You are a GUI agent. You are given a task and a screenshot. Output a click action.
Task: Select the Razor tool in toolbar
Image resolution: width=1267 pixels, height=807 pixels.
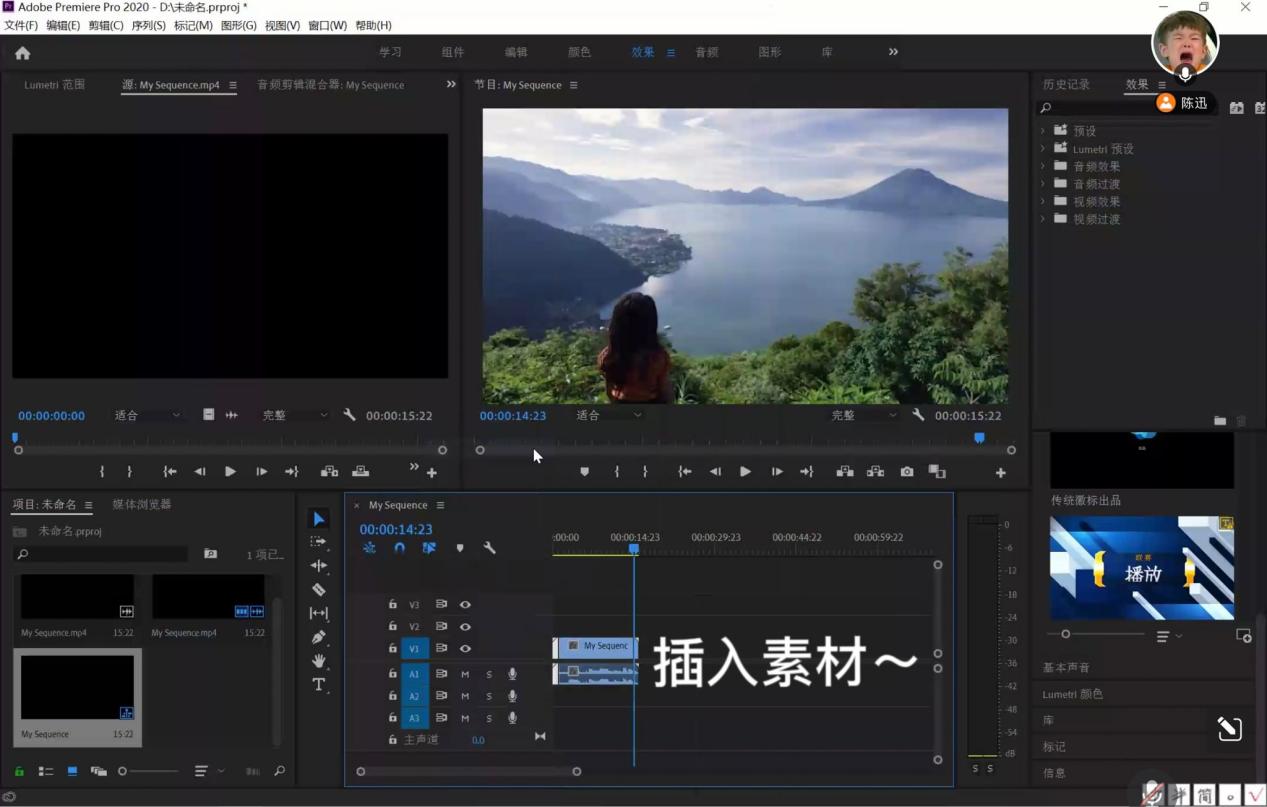point(319,589)
